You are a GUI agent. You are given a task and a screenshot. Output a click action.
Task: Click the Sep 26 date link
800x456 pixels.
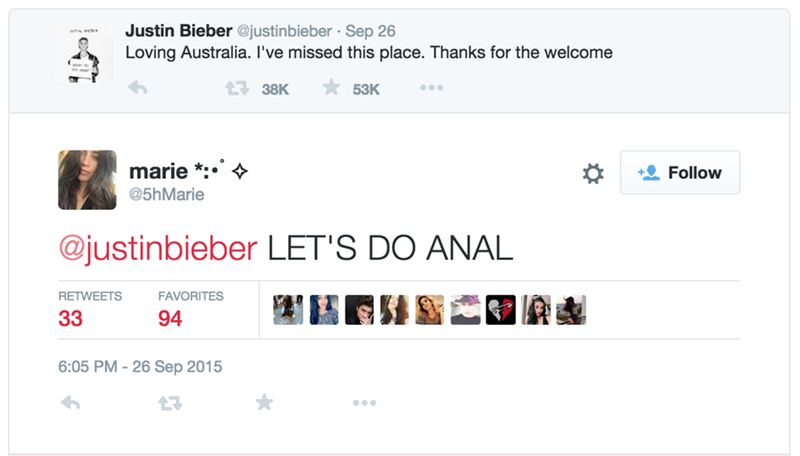[370, 31]
